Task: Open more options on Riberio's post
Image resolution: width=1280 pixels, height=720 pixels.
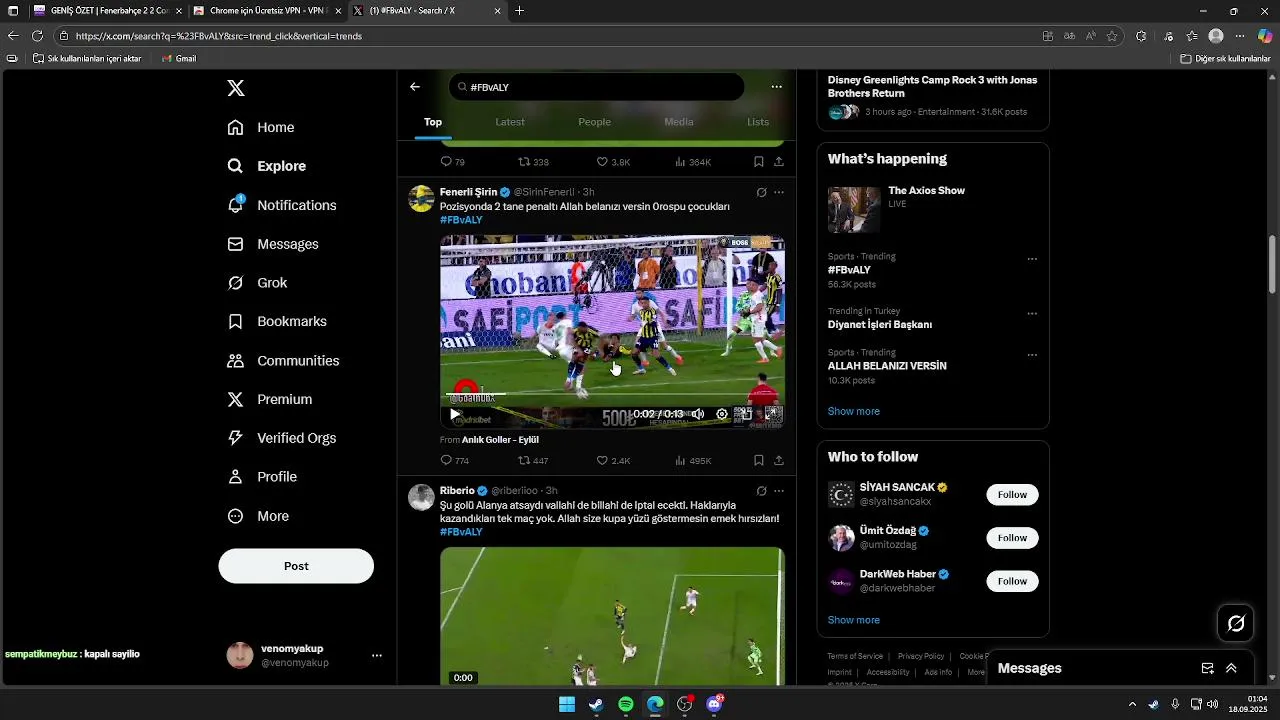Action: coord(779,491)
